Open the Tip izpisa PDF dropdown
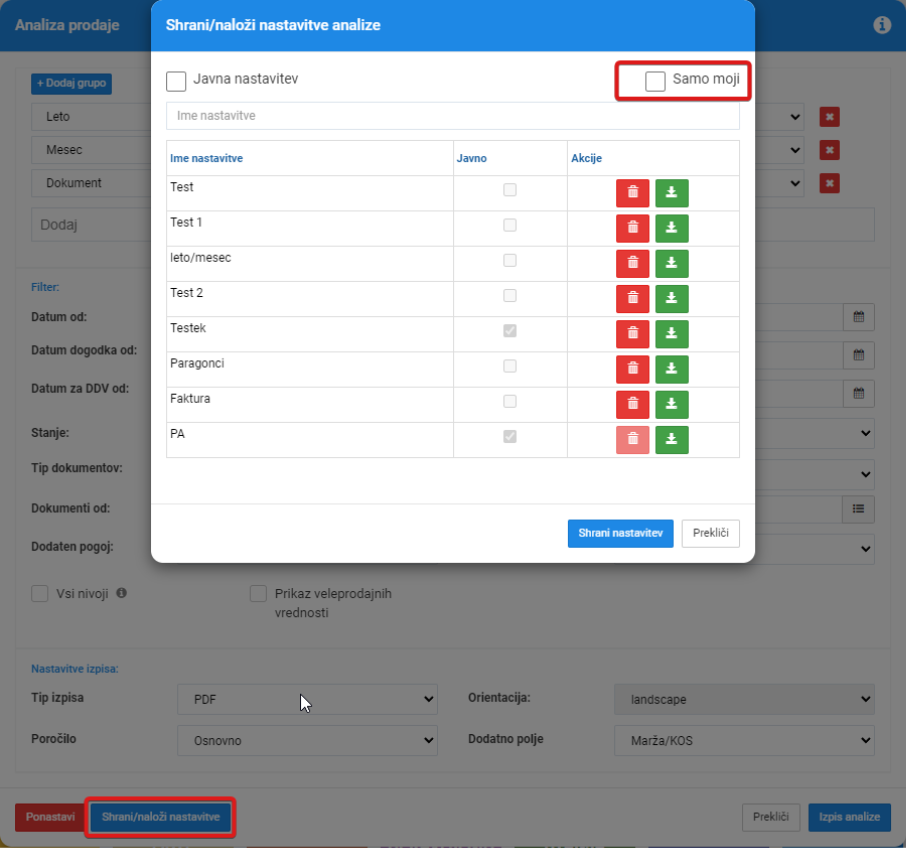 click(307, 699)
